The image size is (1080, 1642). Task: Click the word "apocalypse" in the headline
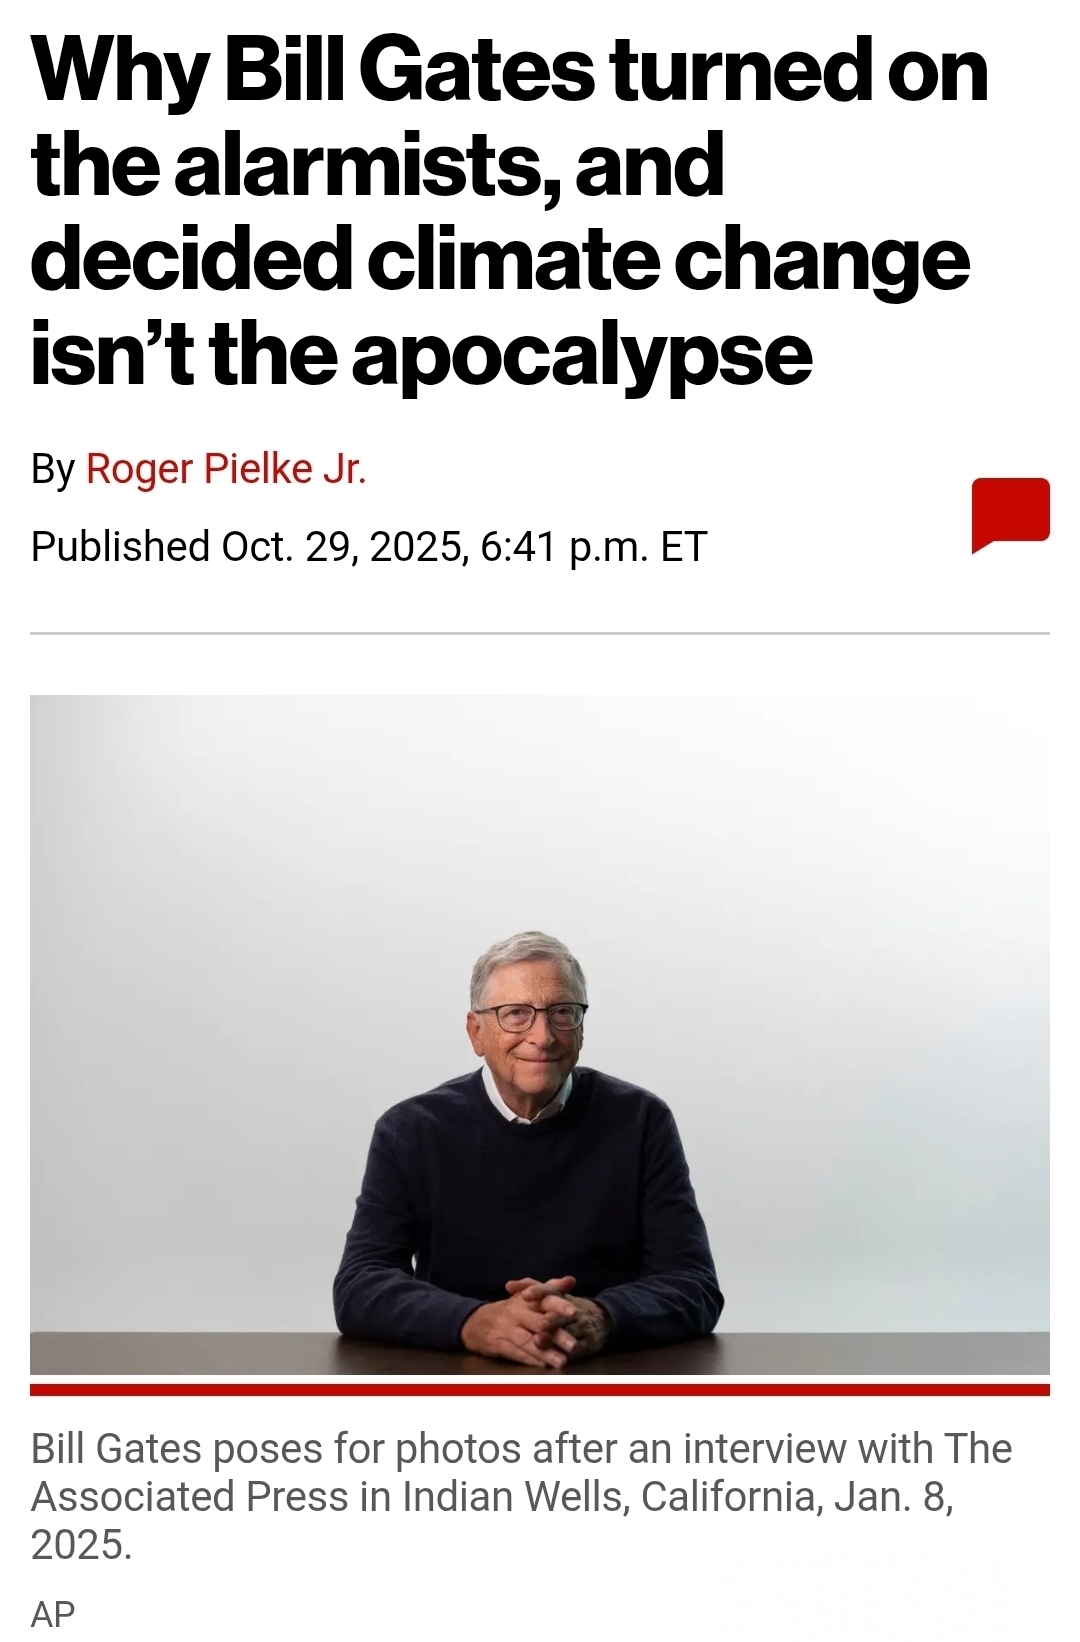point(582,357)
